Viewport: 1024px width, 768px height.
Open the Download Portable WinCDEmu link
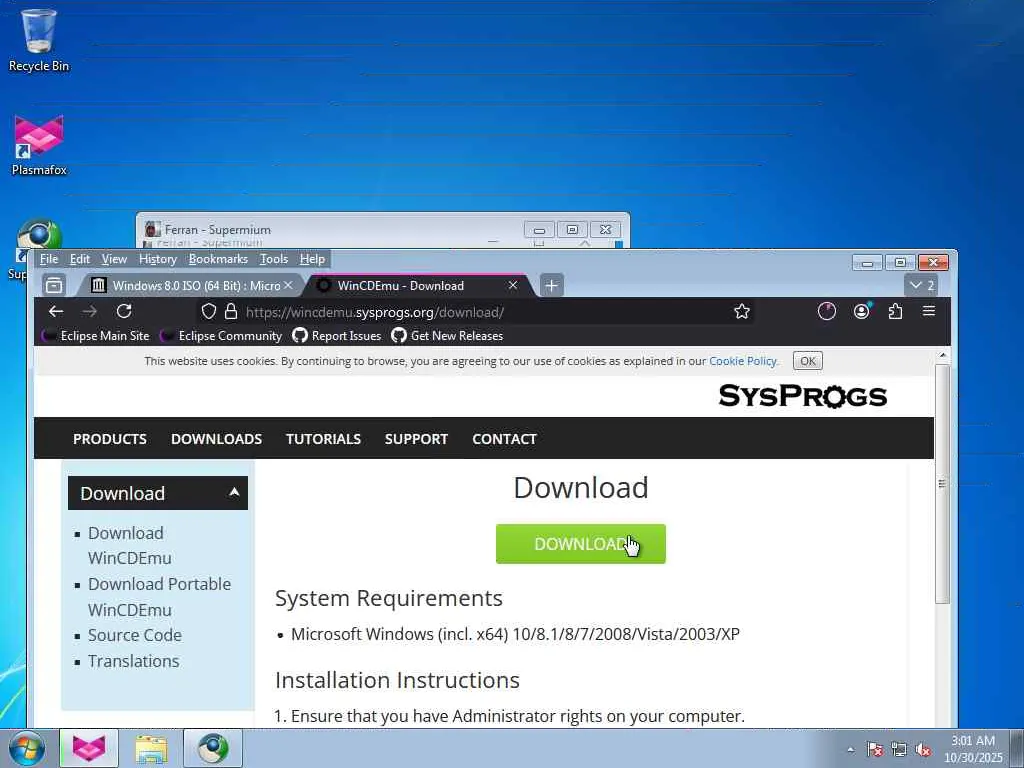pyautogui.click(x=159, y=597)
